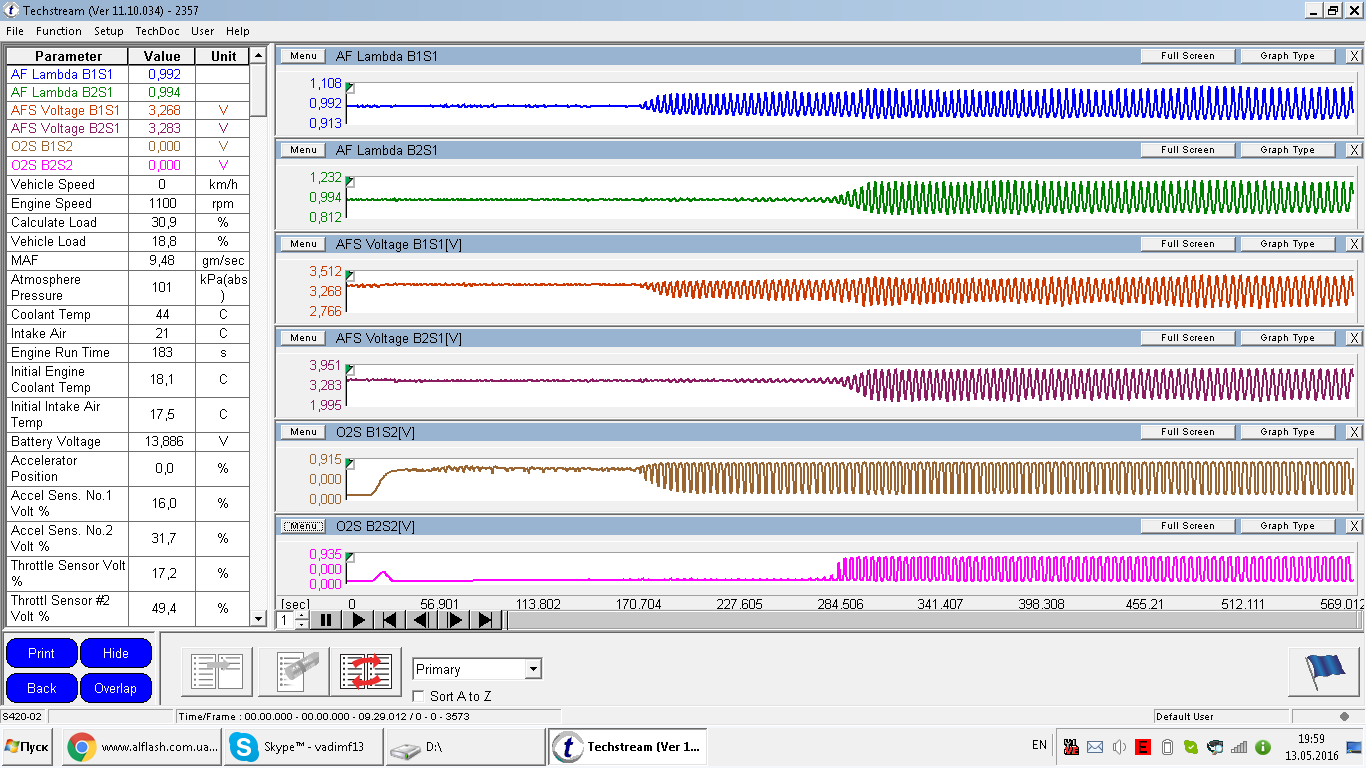Click the blue Overlap button

(x=115, y=688)
